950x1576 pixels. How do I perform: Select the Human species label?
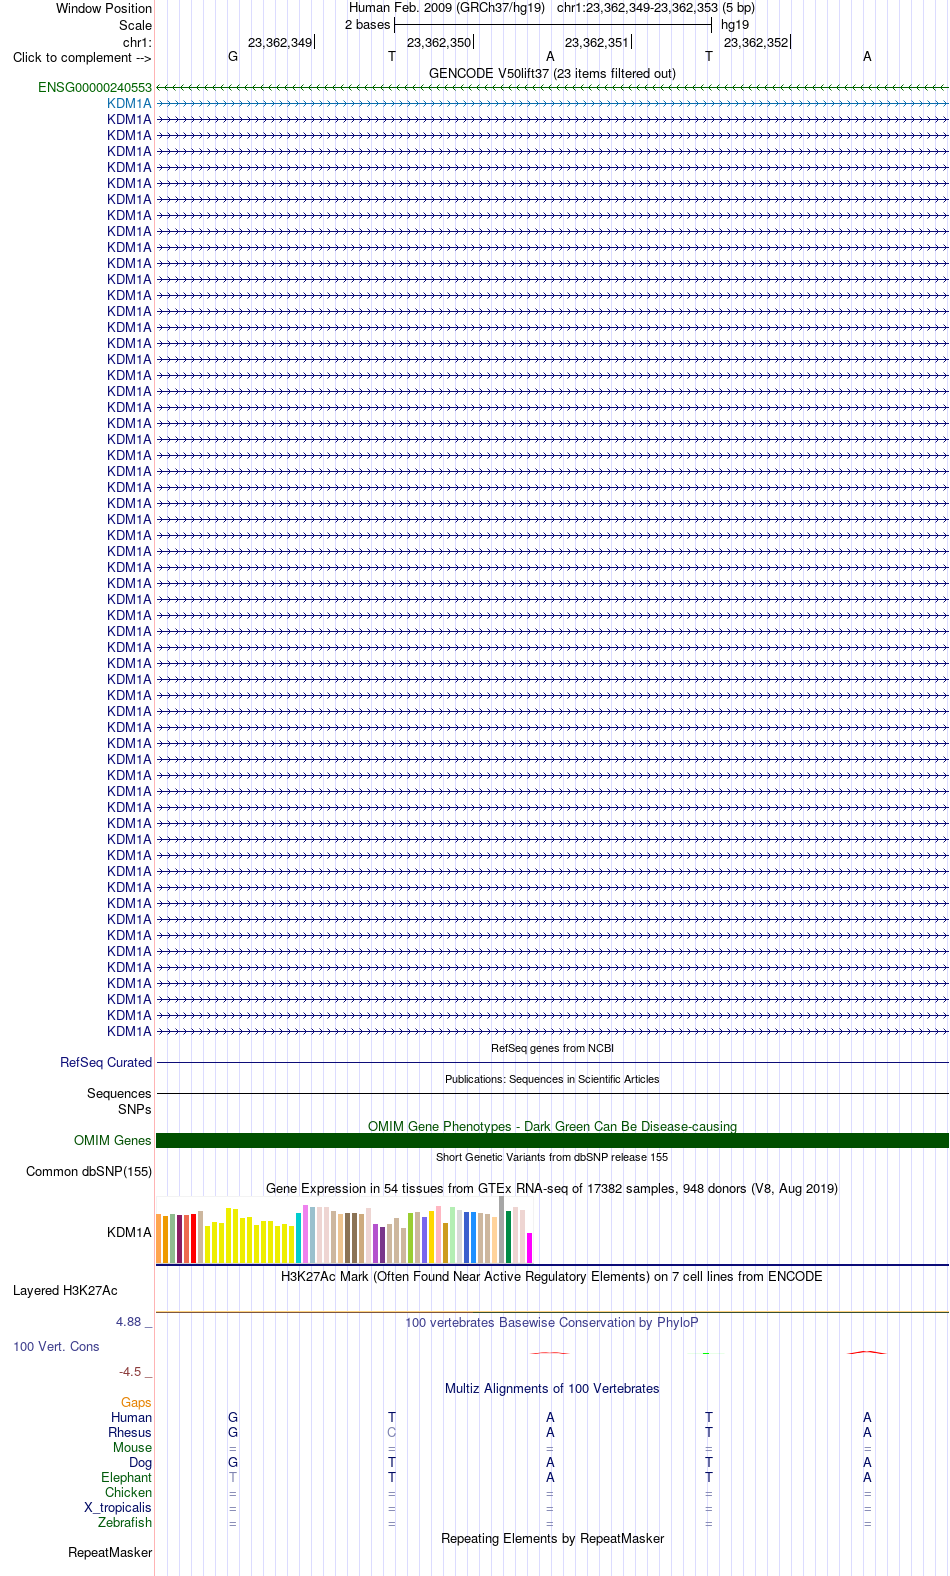pyautogui.click(x=132, y=1418)
